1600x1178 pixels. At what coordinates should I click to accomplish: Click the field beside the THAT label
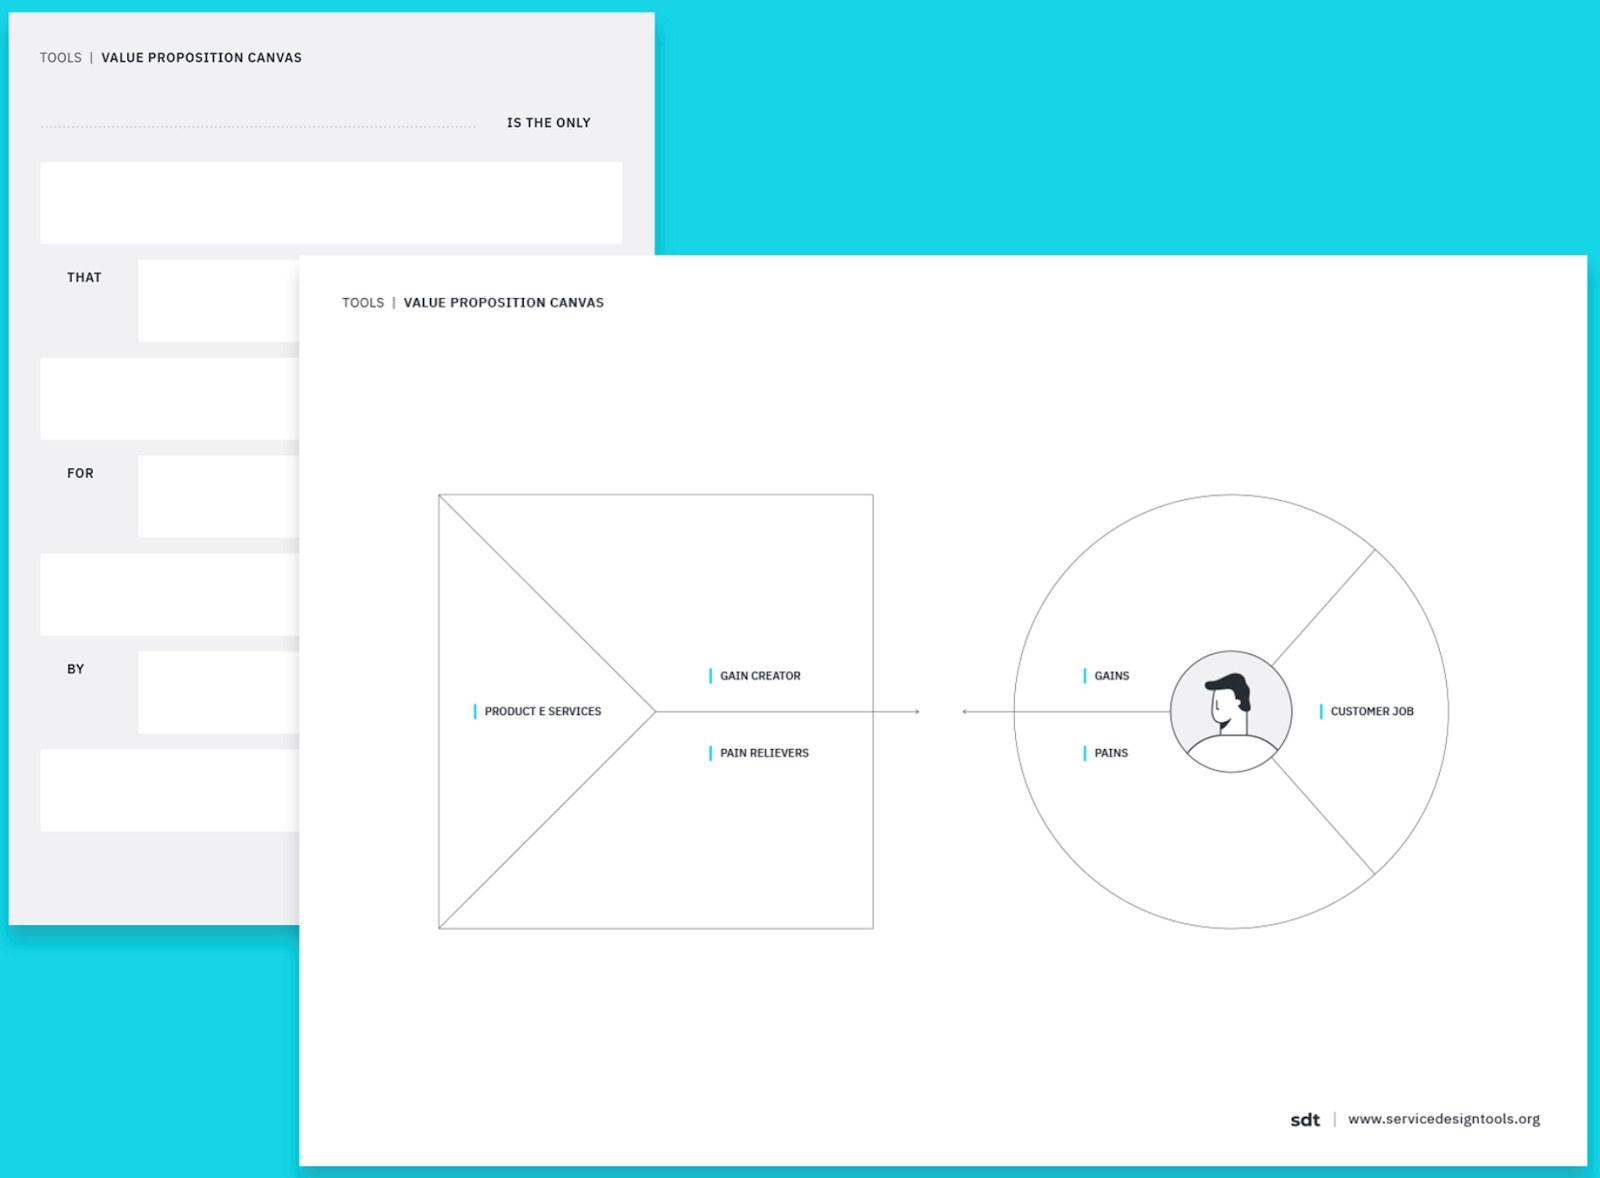(218, 301)
